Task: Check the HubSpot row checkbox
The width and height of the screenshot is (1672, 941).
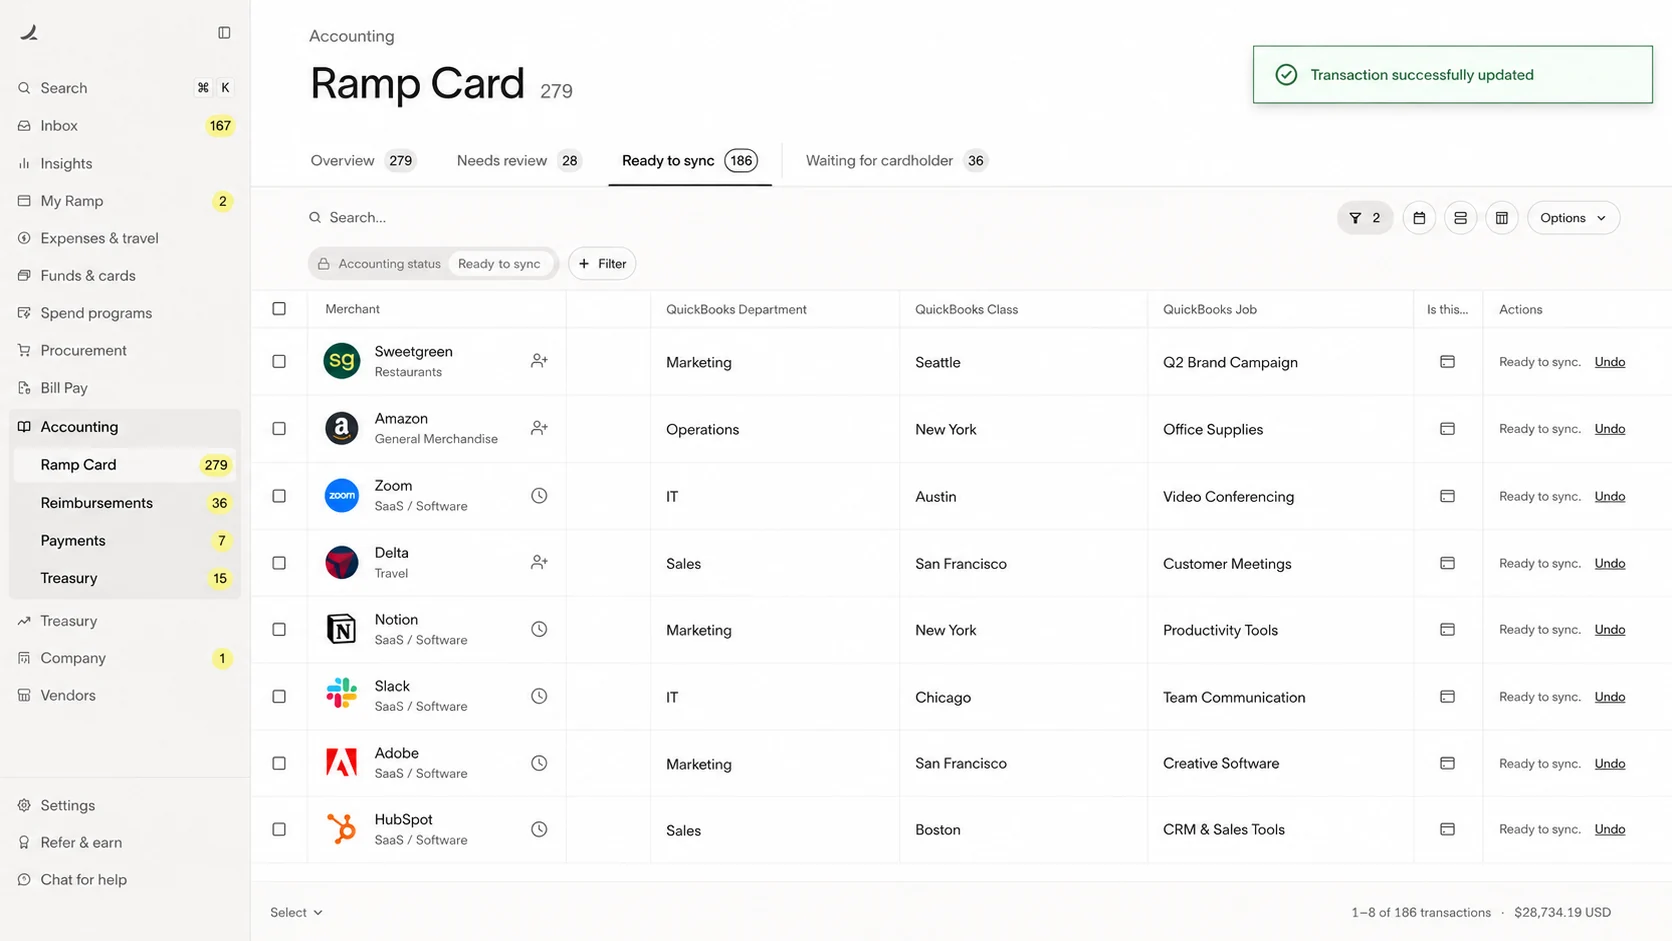Action: click(279, 829)
